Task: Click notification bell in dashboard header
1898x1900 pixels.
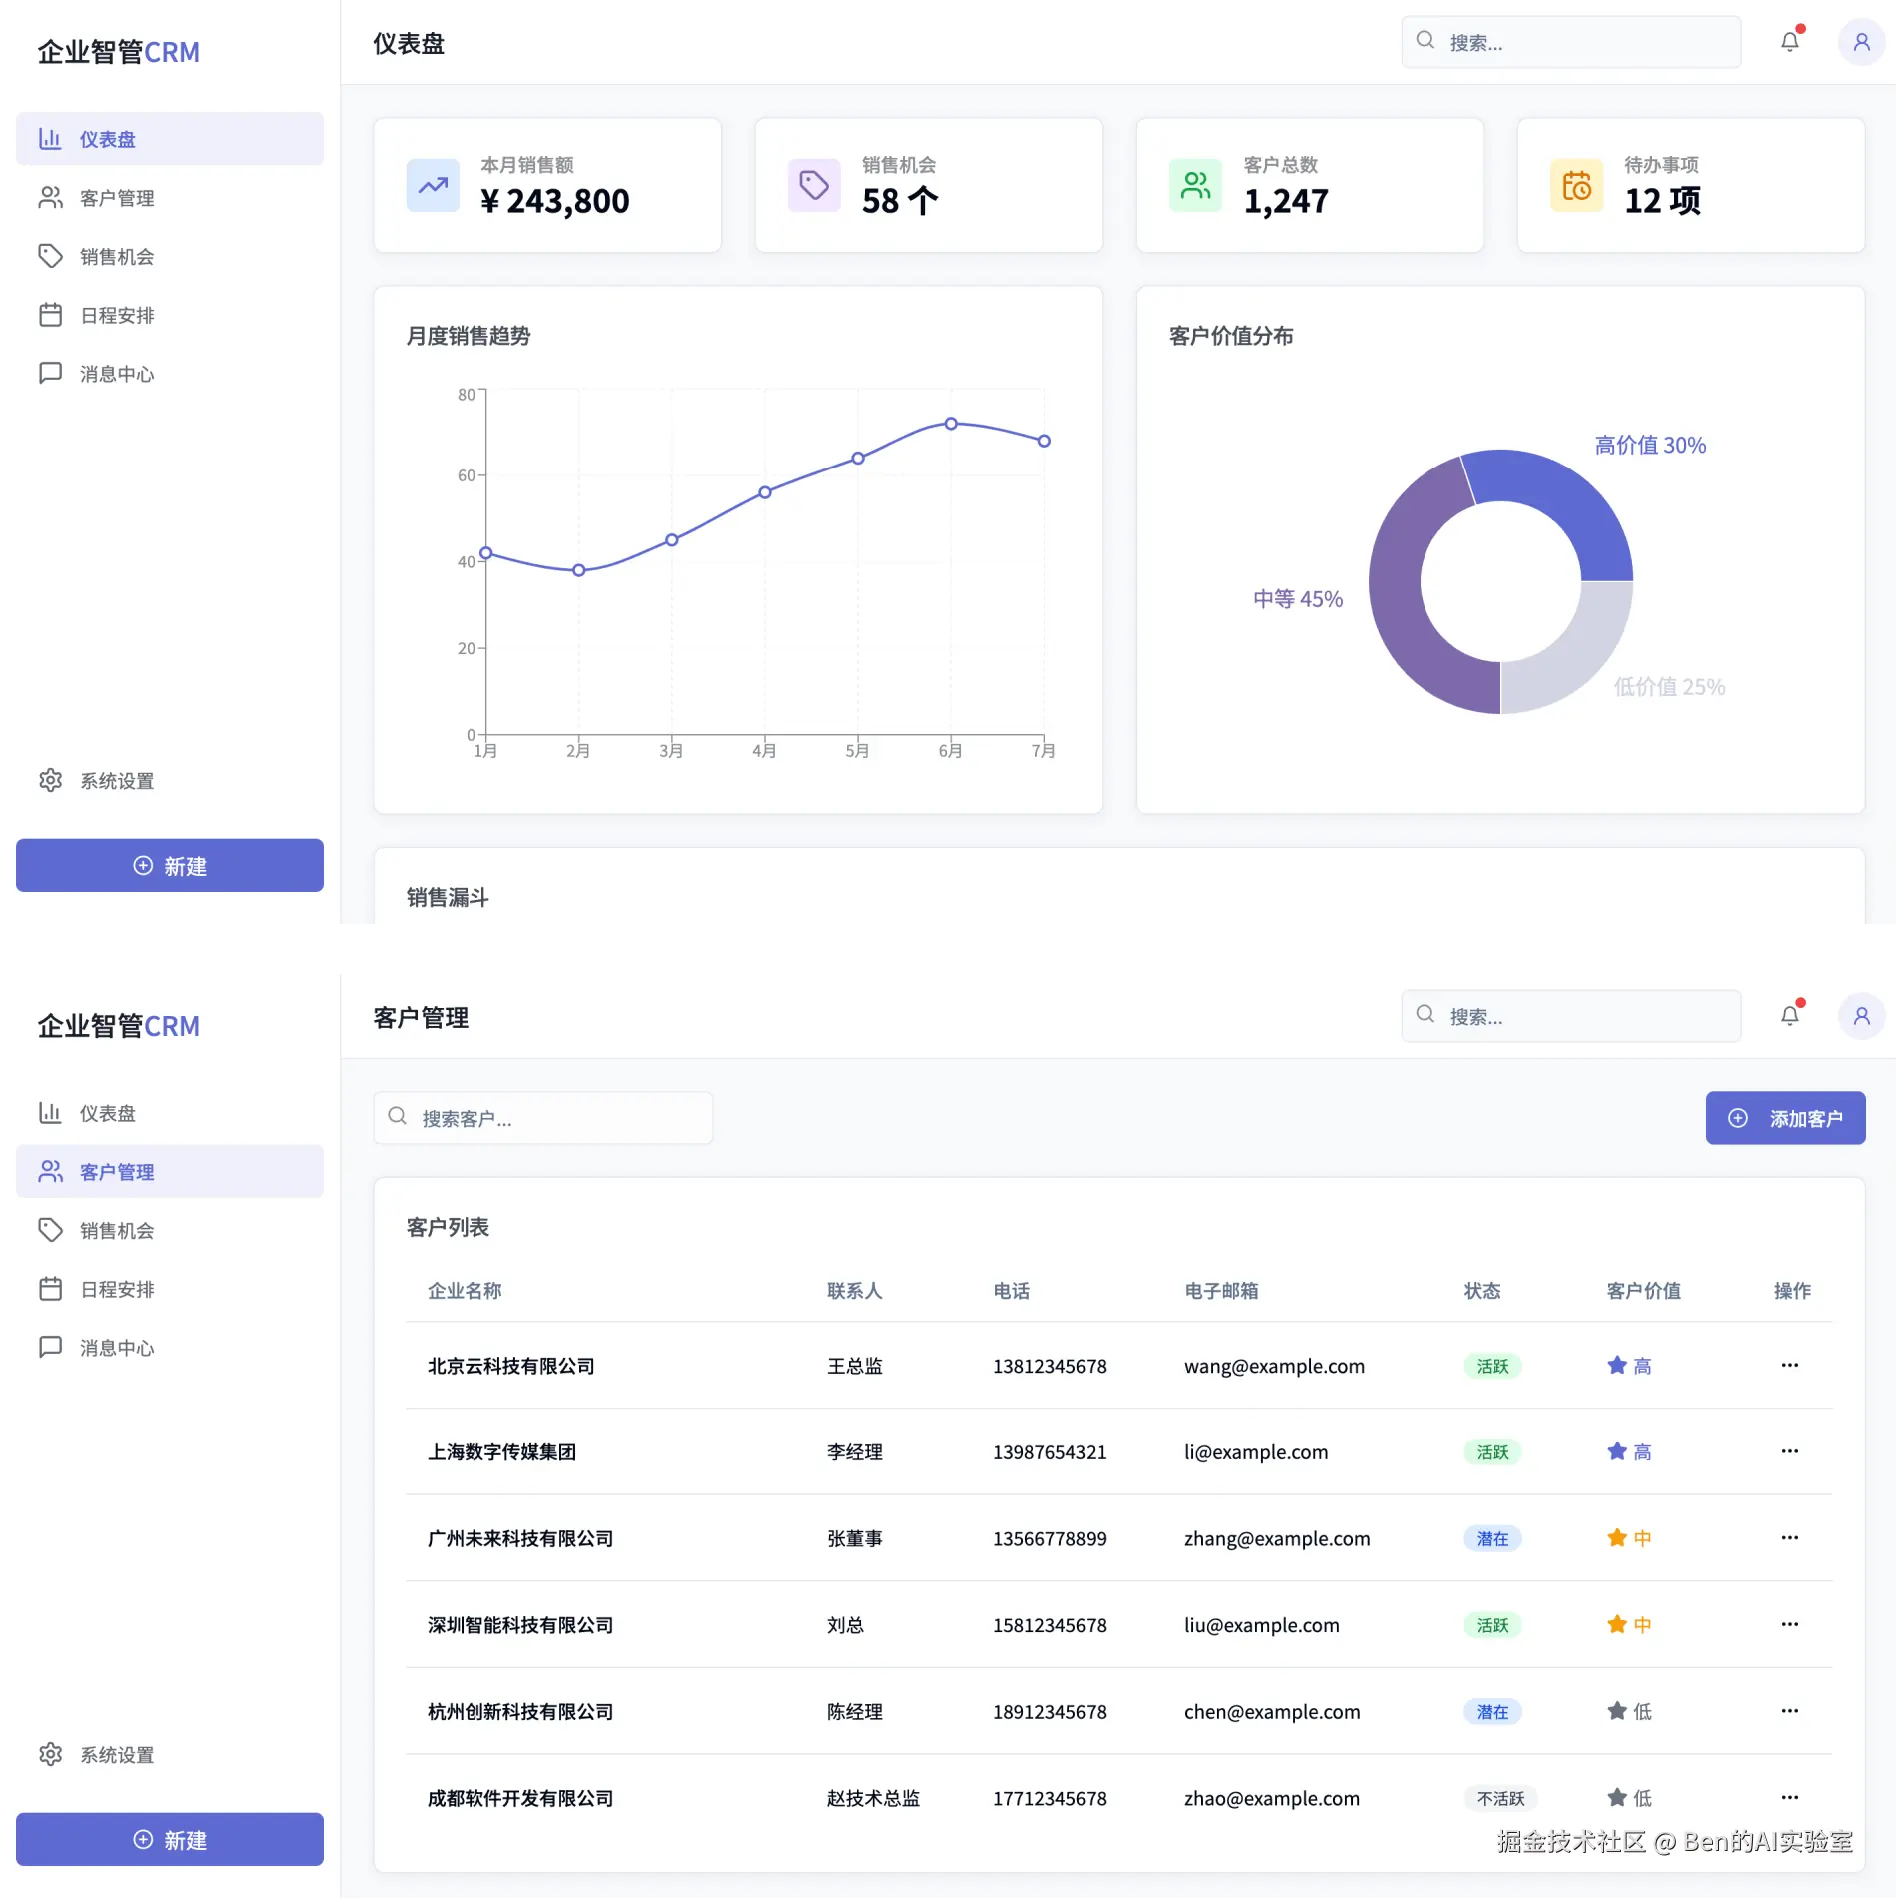Action: (1790, 42)
